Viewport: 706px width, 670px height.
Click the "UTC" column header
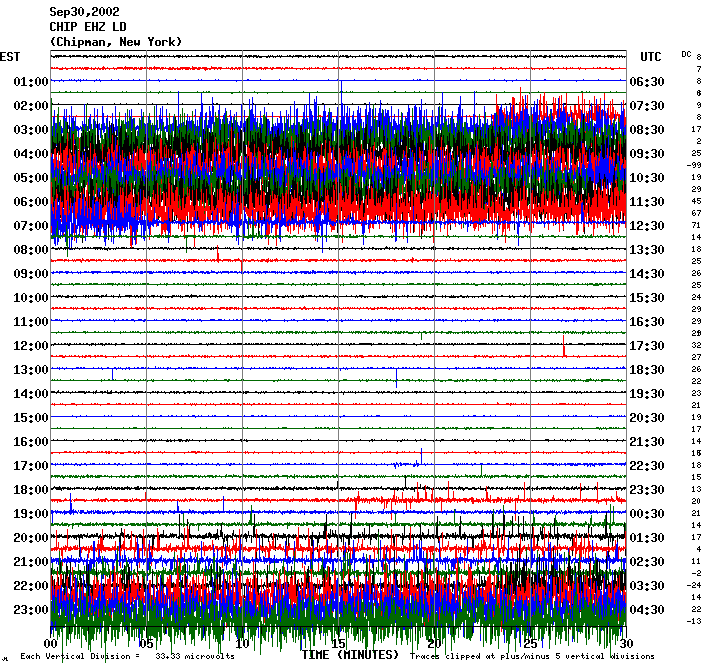(651, 57)
